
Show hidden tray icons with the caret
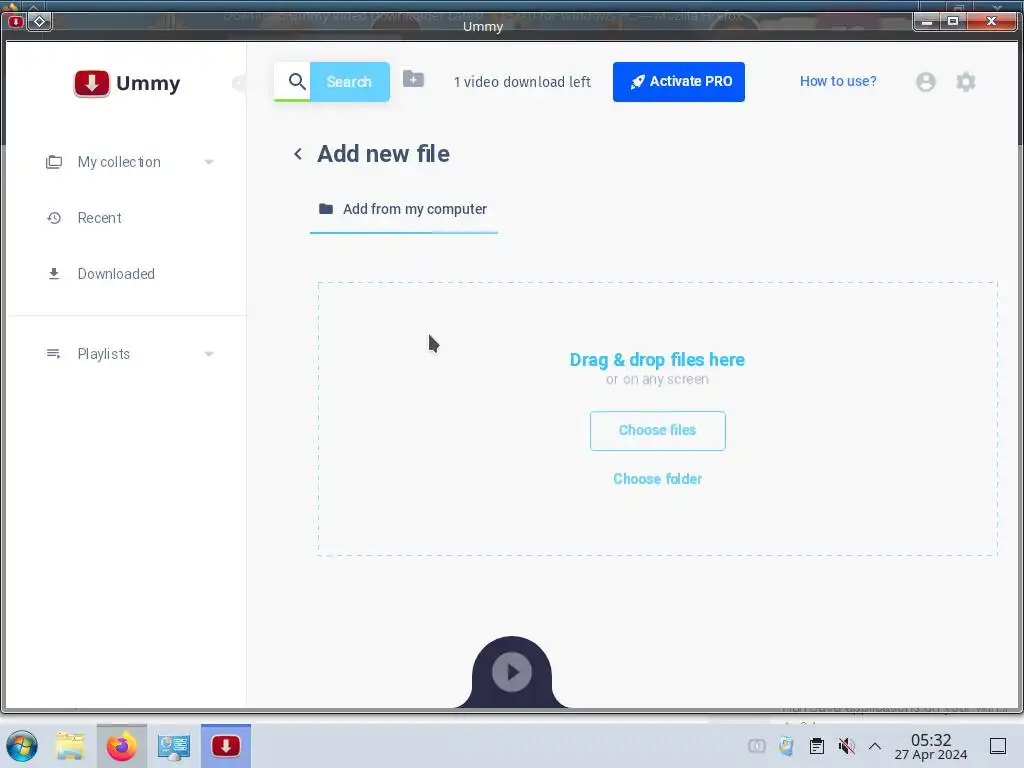click(x=875, y=746)
